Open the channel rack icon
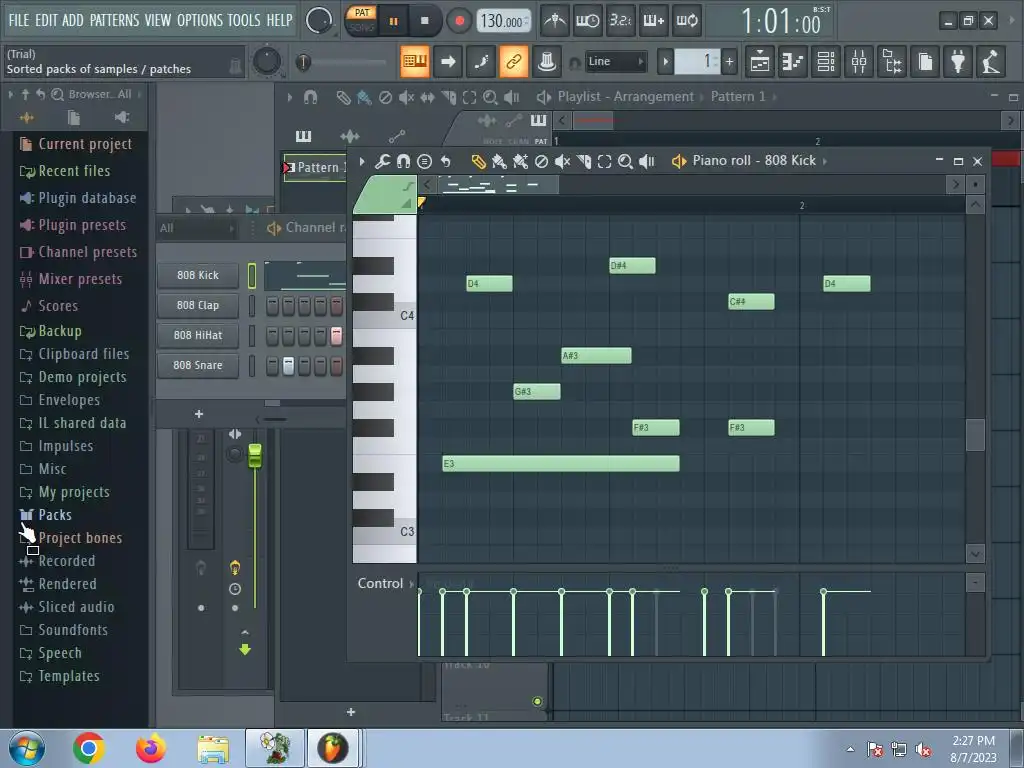 tap(826, 62)
